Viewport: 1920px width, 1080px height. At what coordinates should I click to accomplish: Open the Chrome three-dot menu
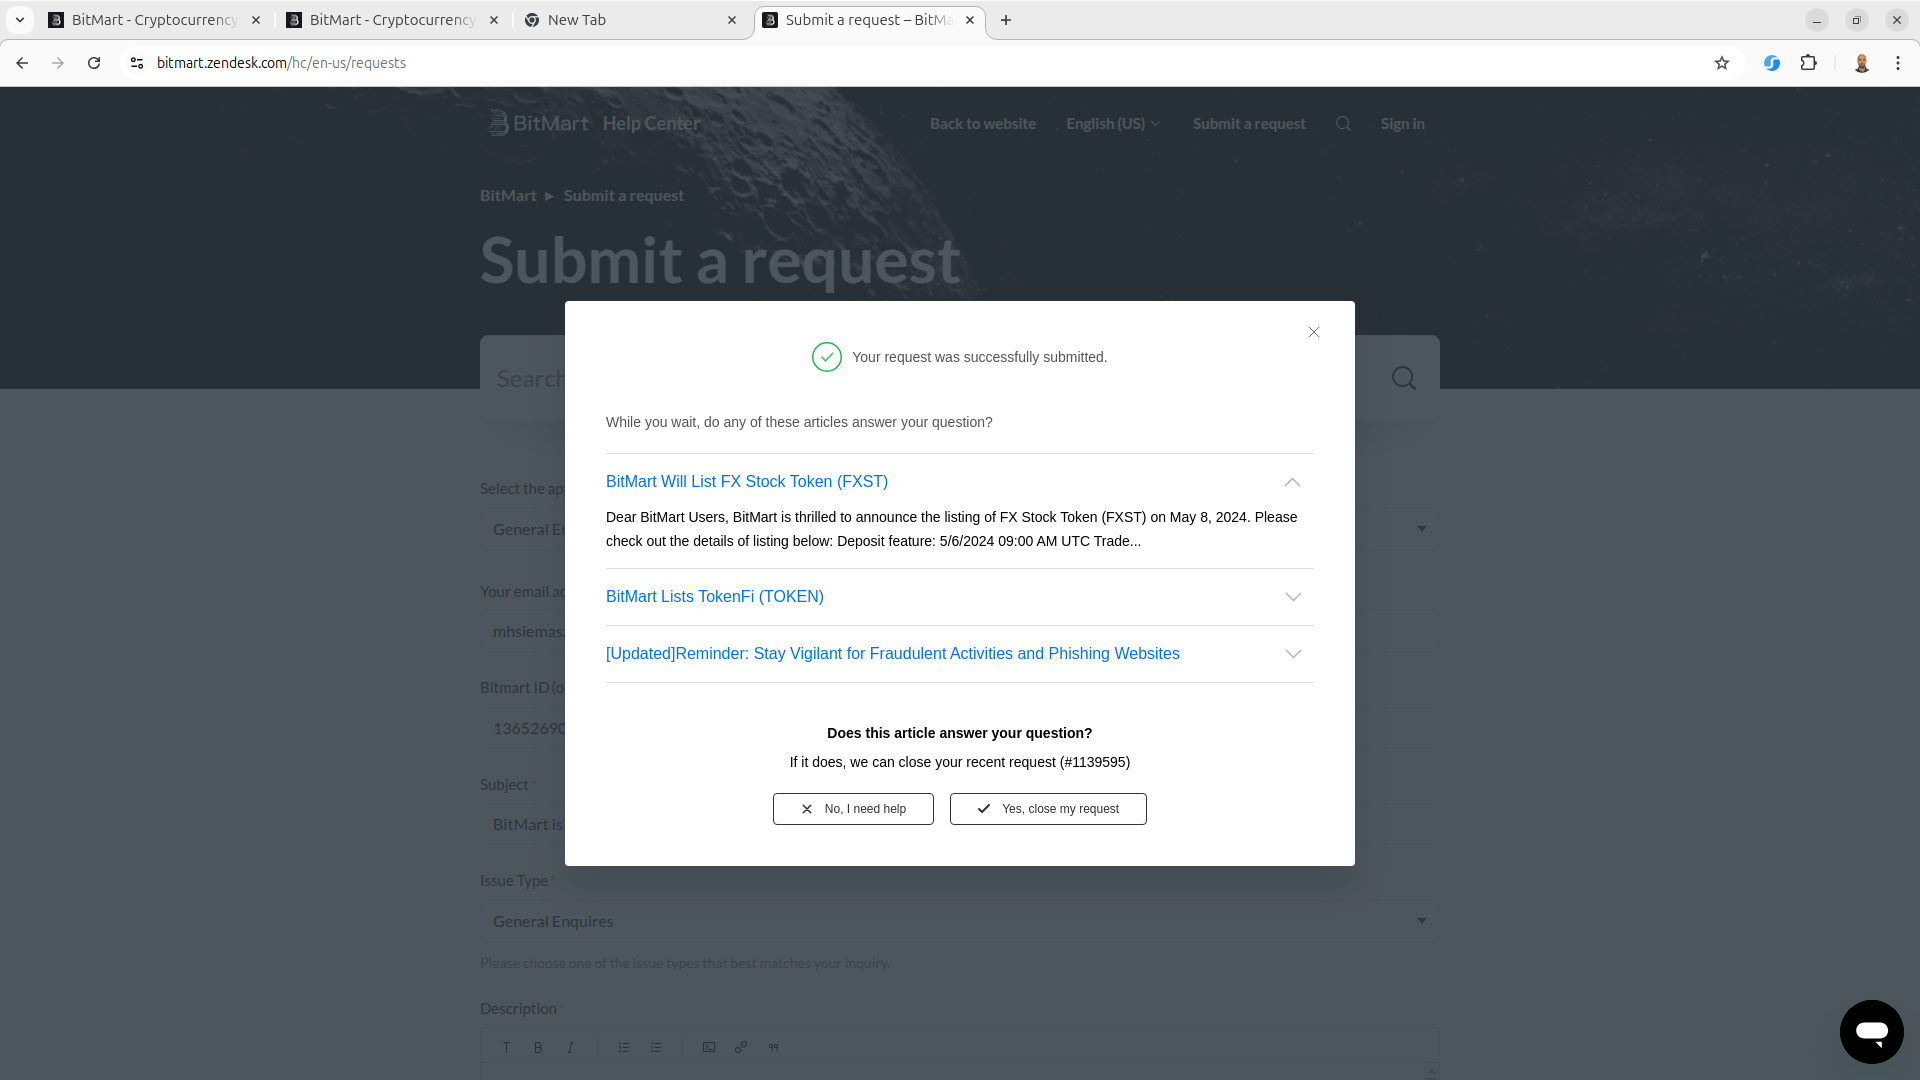[x=1898, y=63]
